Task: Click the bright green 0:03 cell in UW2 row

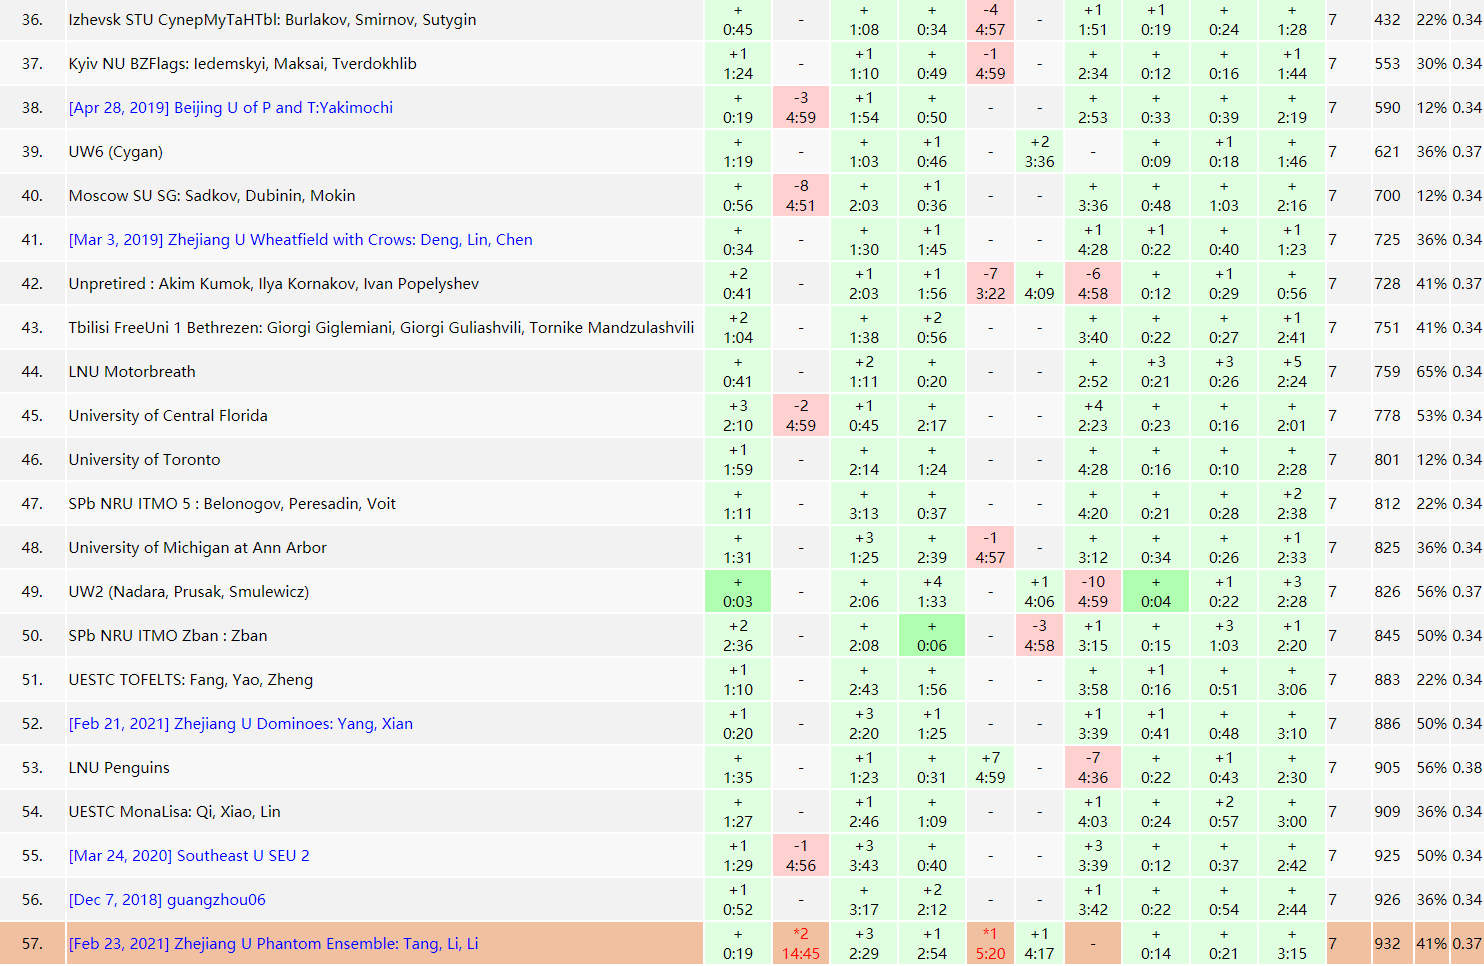Action: click(738, 592)
